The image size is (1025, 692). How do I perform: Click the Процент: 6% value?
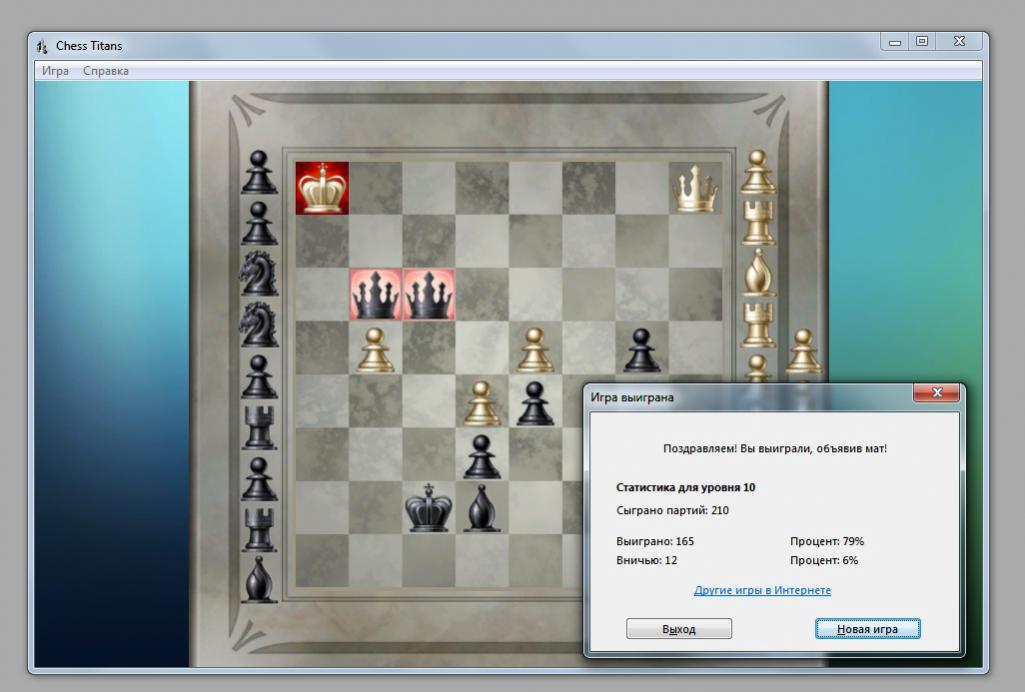click(824, 560)
